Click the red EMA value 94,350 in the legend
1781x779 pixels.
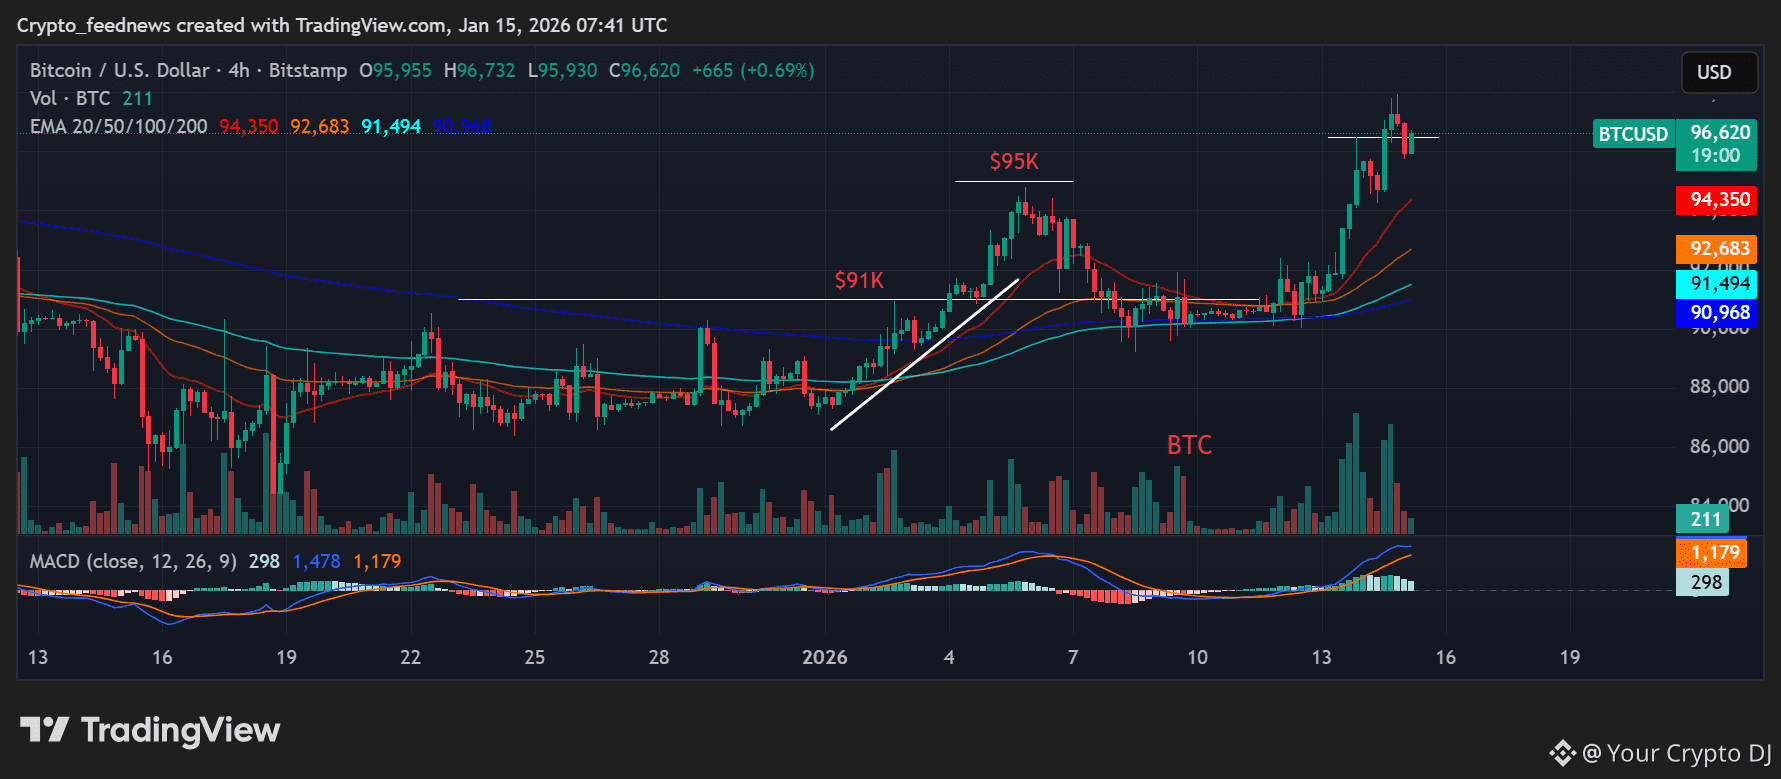pyautogui.click(x=249, y=126)
